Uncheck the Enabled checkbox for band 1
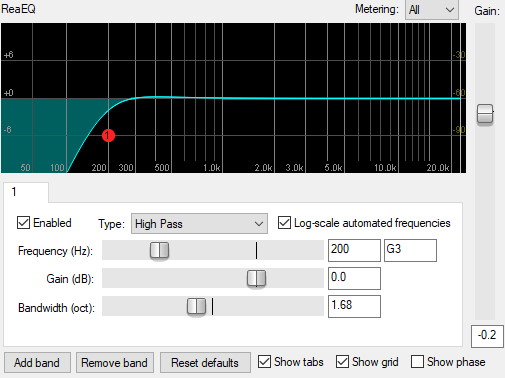Image resolution: width=505 pixels, height=378 pixels. pos(23,223)
